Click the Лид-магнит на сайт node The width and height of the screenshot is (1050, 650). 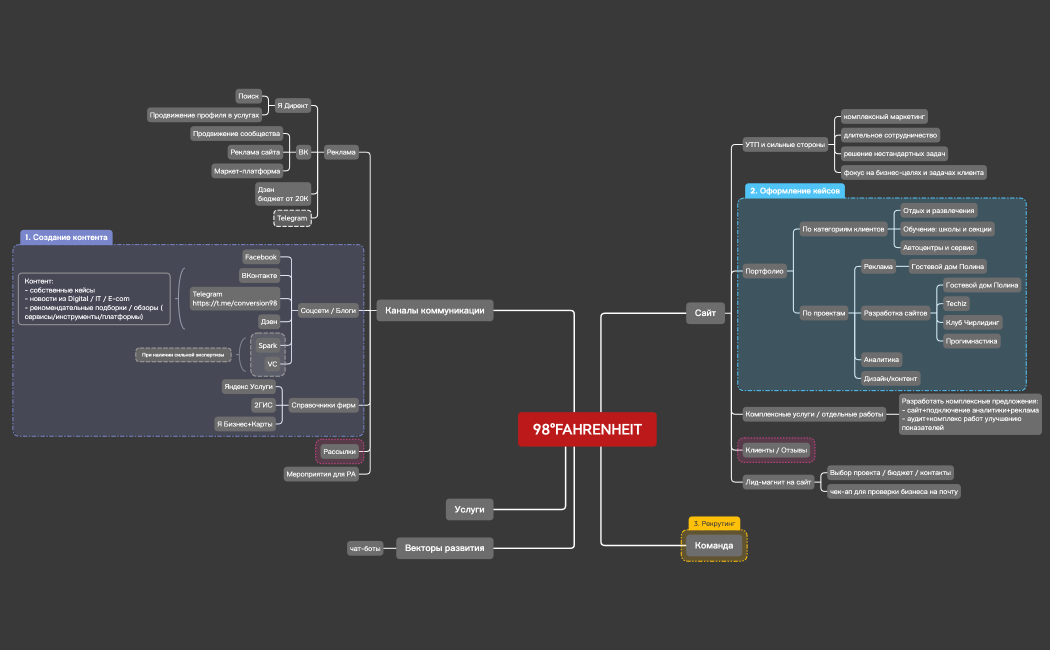point(777,482)
